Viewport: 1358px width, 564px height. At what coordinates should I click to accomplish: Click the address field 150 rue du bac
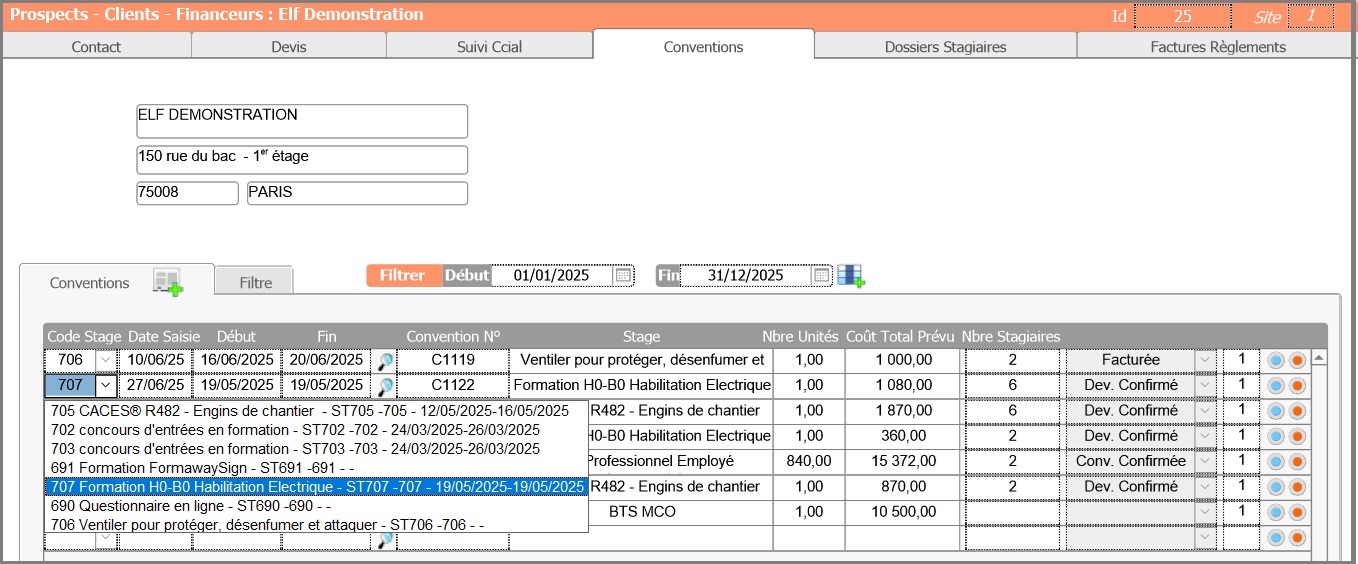coord(302,160)
